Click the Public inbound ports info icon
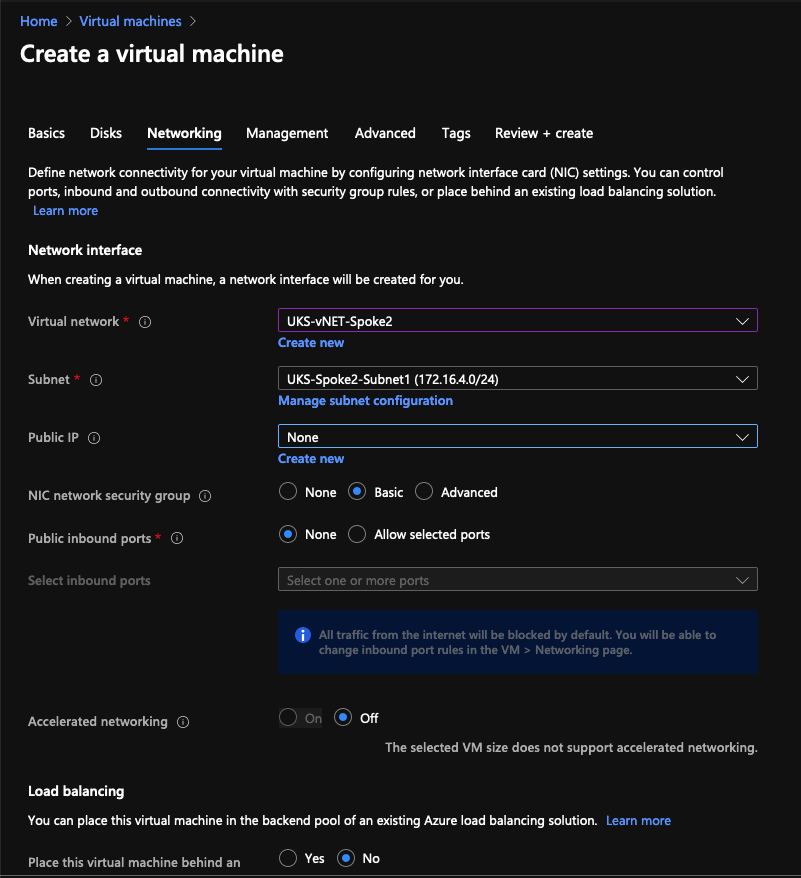Image resolution: width=801 pixels, height=878 pixels. (x=177, y=538)
